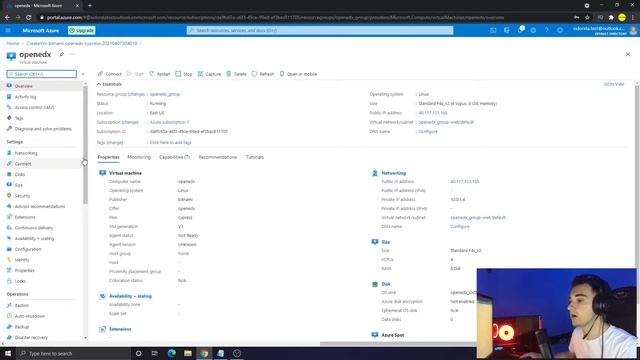Switch to the Monitoring tab
The height and width of the screenshot is (360, 640).
[139, 157]
